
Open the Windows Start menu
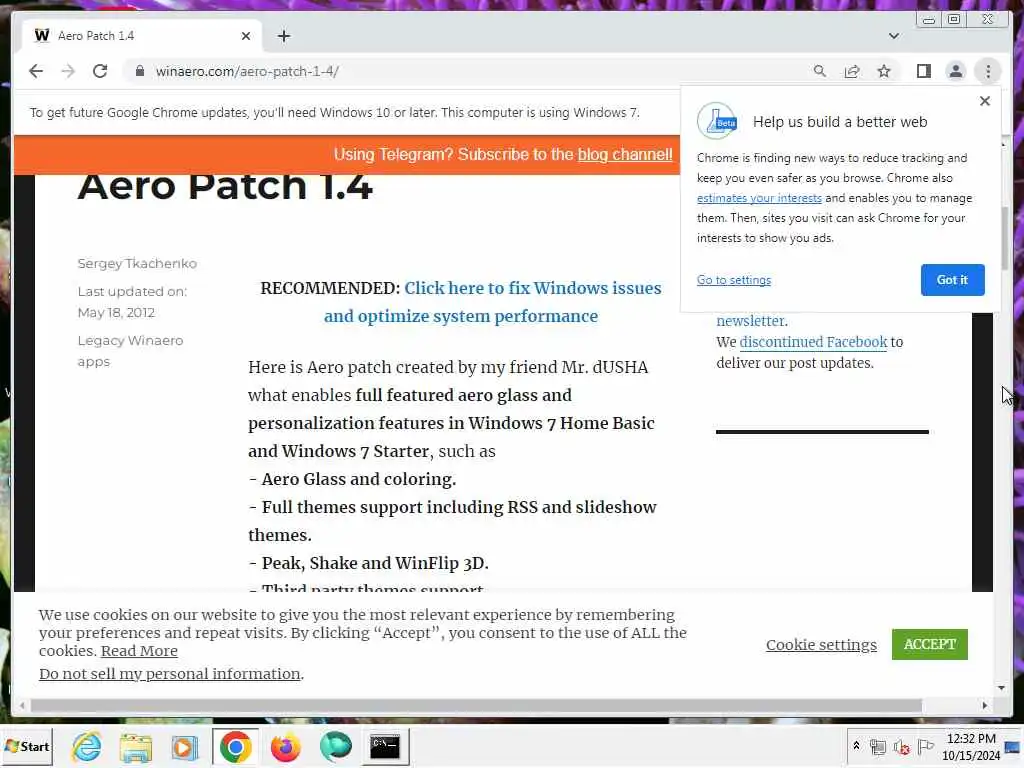[27, 746]
